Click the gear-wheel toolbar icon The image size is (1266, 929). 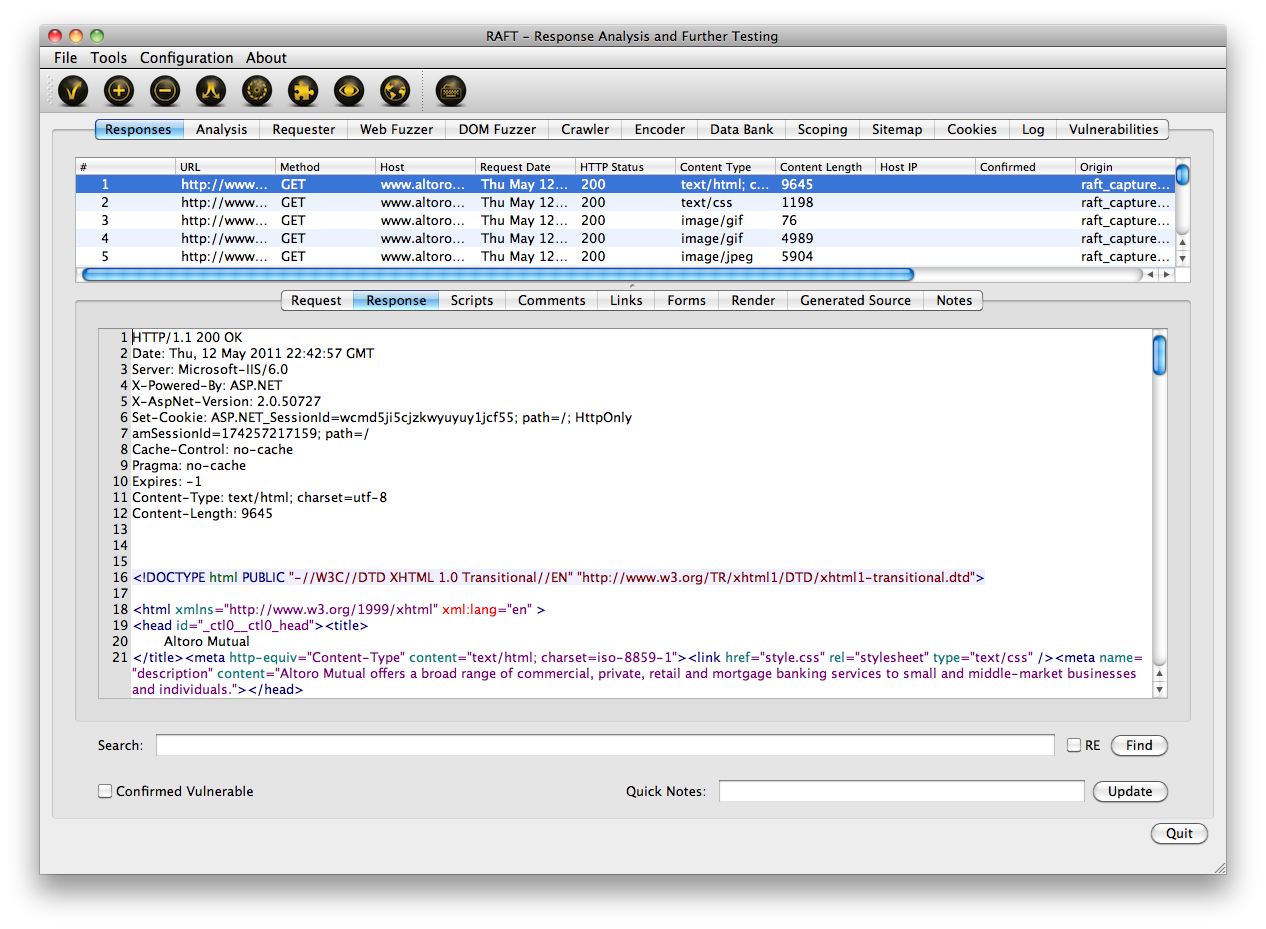257,91
